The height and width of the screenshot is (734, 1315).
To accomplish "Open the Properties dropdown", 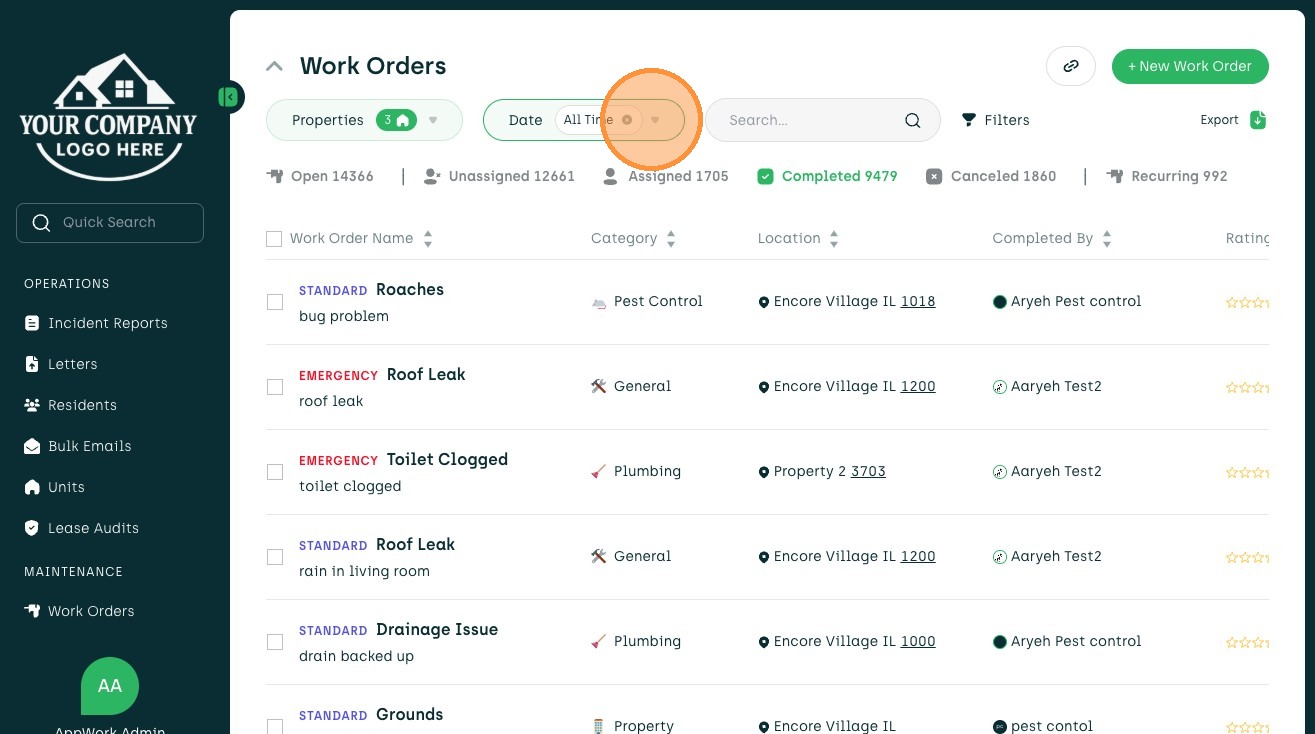I will point(364,120).
